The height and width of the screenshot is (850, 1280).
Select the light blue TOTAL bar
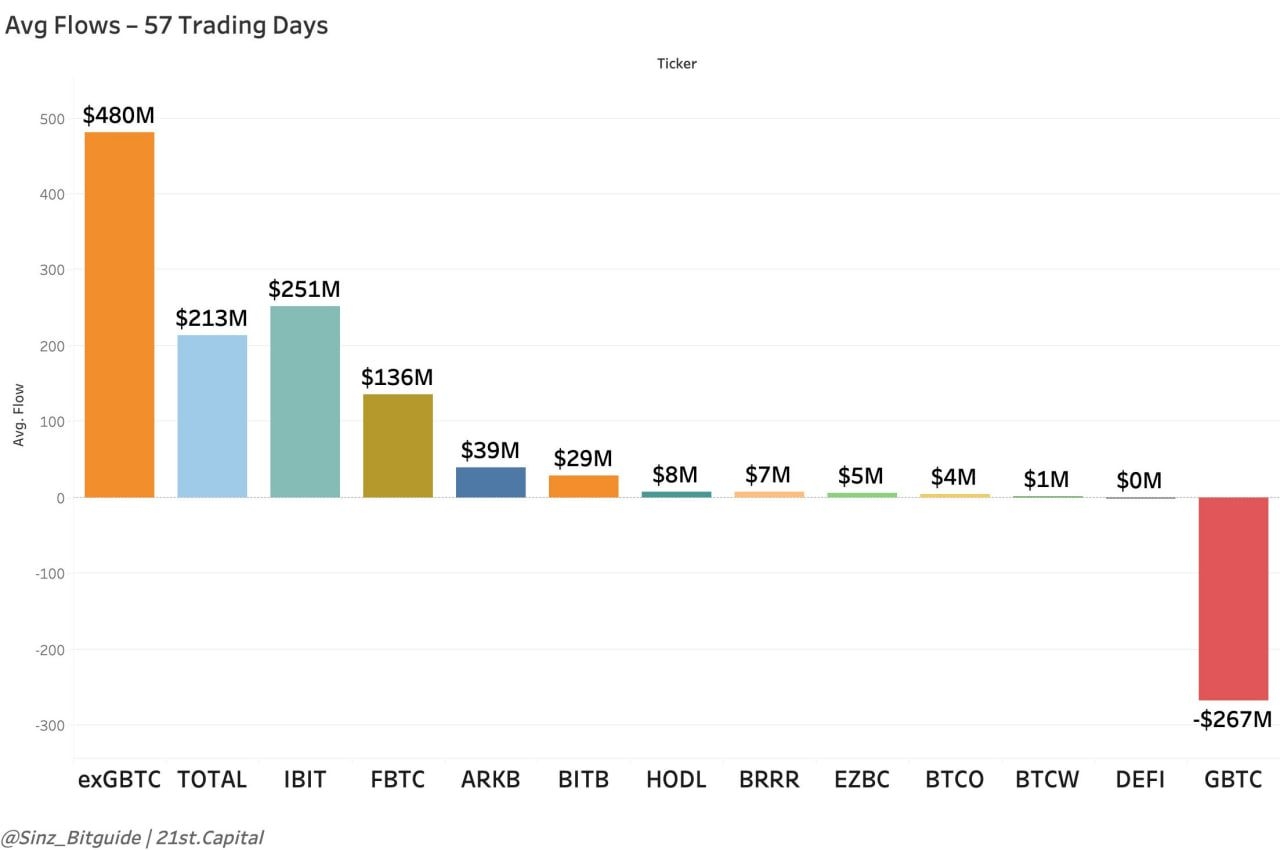212,415
